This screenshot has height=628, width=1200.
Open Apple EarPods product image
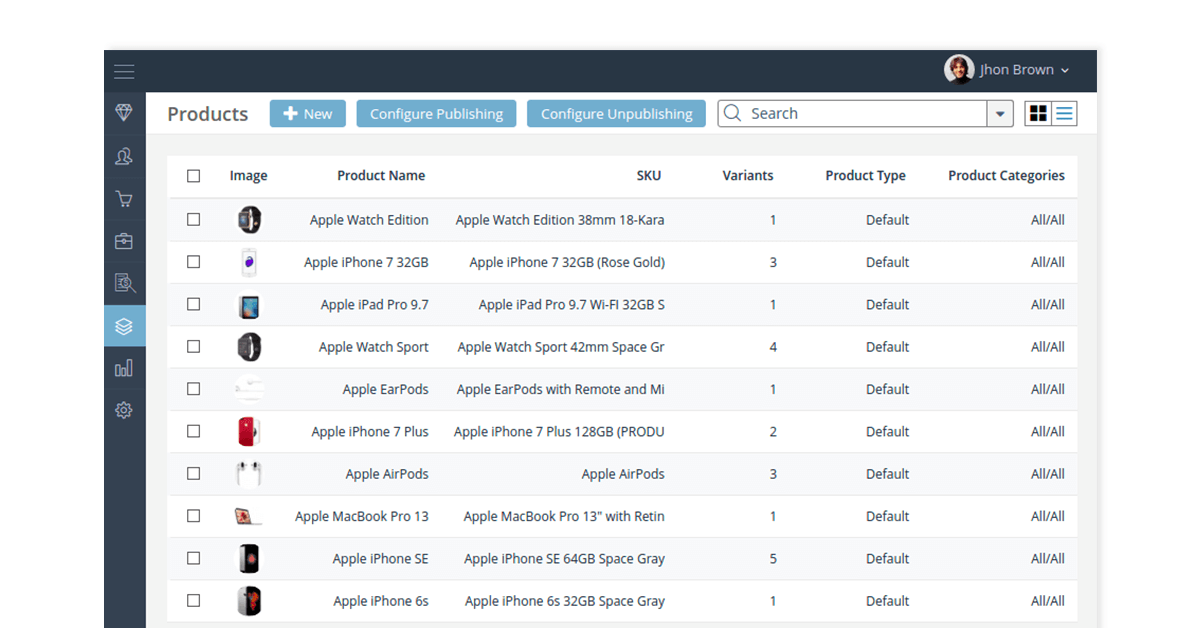[x=249, y=389]
